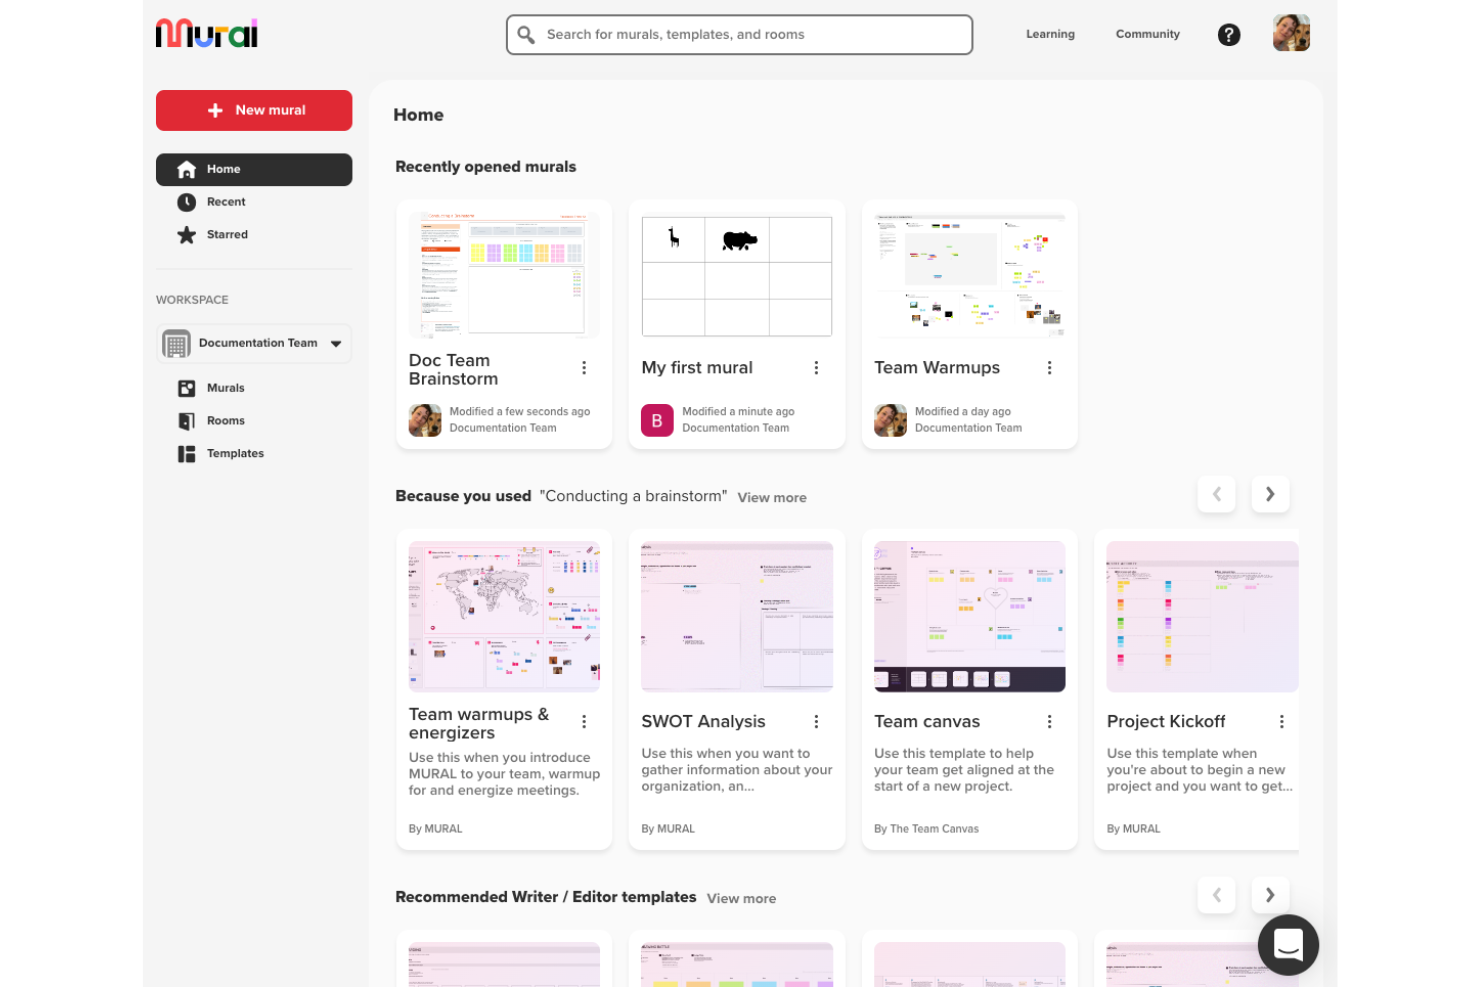Screen dimensions: 1480x987
Task: Open the help question mark icon
Action: click(x=1229, y=35)
